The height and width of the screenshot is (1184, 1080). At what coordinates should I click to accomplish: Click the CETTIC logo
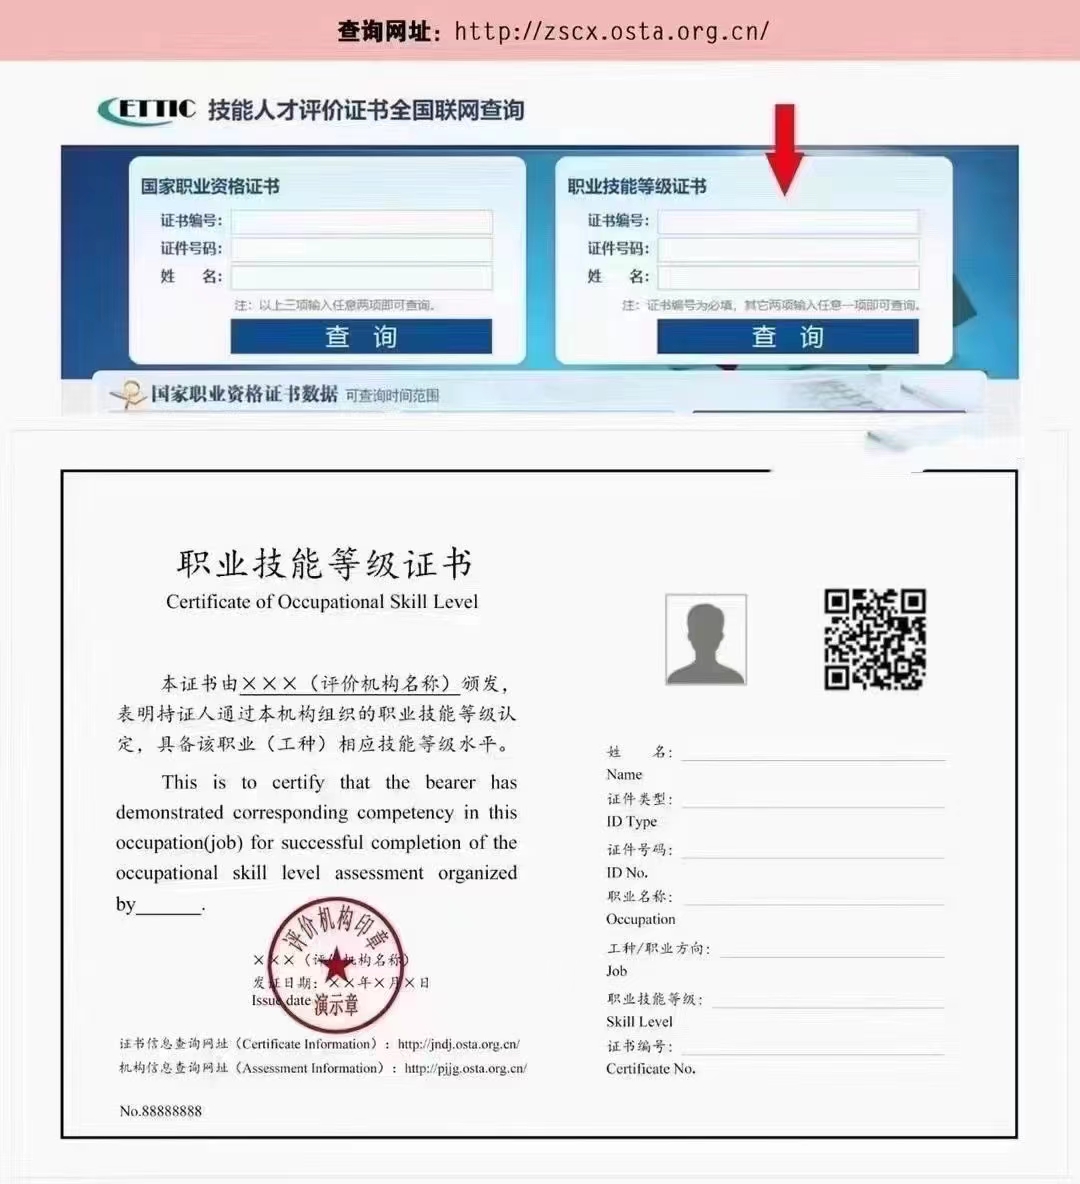(x=147, y=109)
